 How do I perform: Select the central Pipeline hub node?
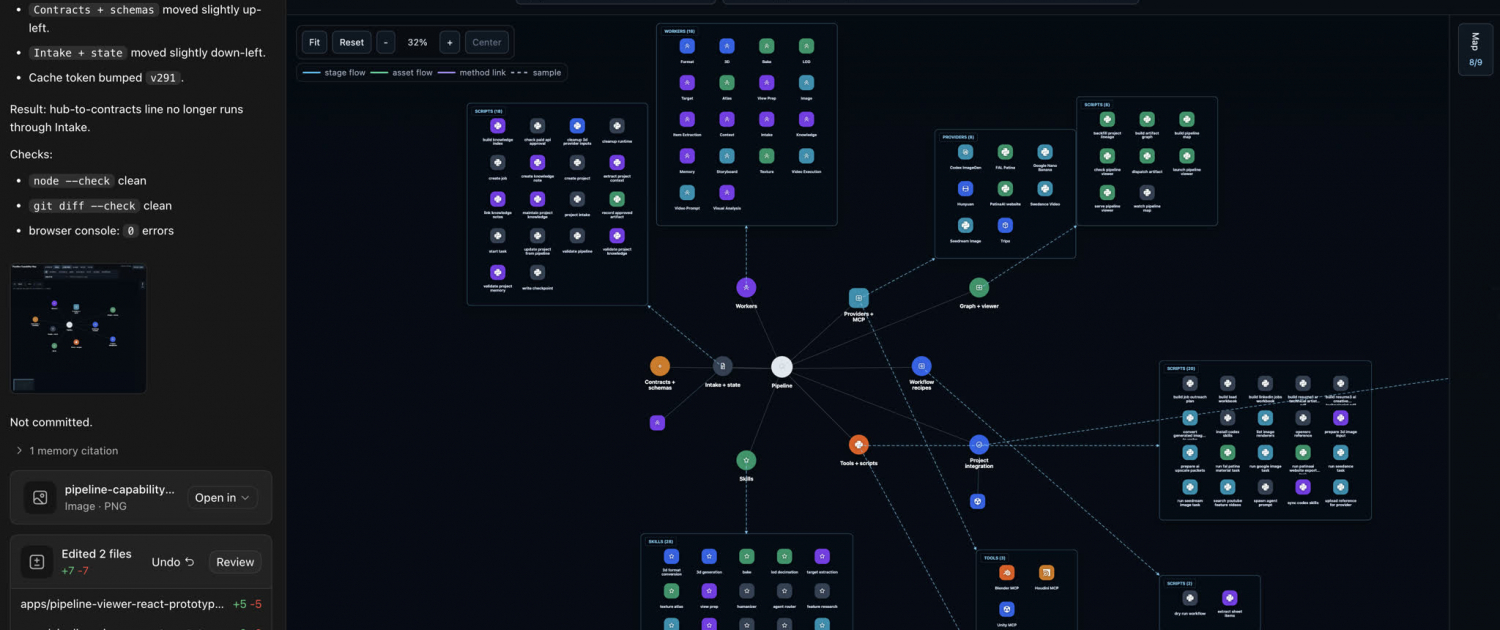782,367
